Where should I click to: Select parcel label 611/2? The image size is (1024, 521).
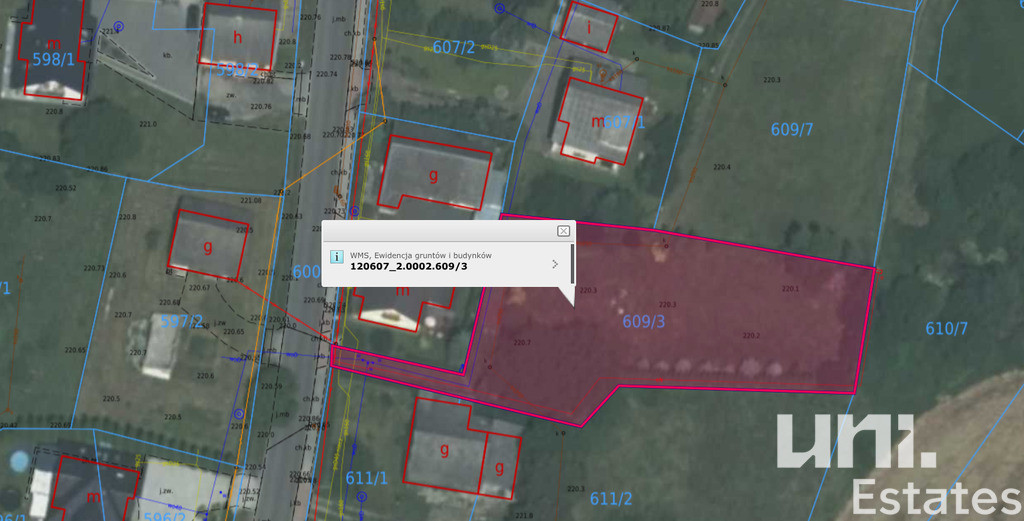(x=611, y=499)
